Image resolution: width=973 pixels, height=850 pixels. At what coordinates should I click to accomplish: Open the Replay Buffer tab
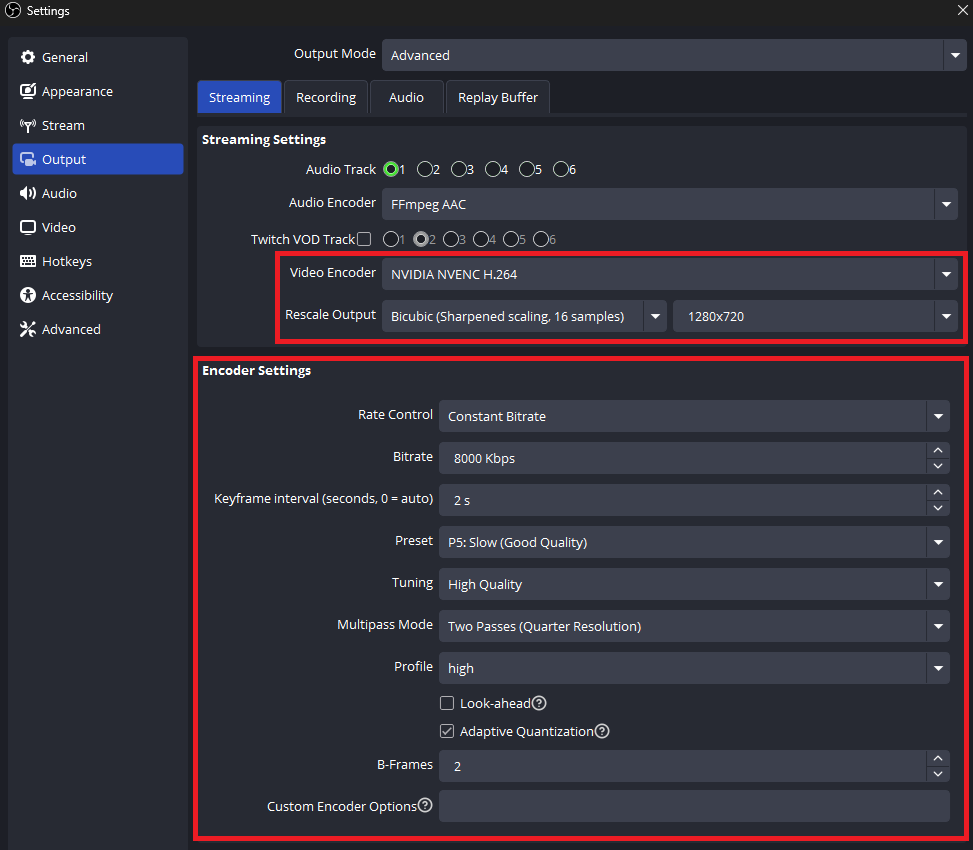click(x=497, y=97)
